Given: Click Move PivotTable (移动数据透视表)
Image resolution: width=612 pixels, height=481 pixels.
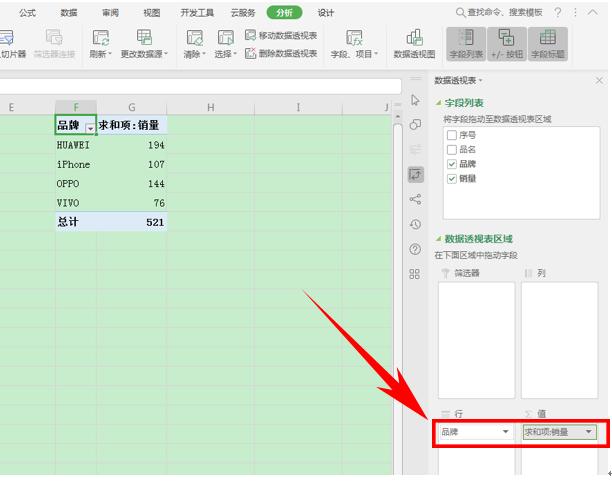Looking at the screenshot, I should pyautogui.click(x=281, y=36).
